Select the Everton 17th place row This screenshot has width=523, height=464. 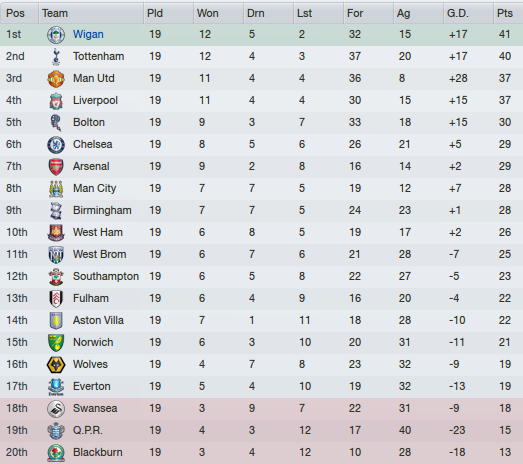coord(262,387)
